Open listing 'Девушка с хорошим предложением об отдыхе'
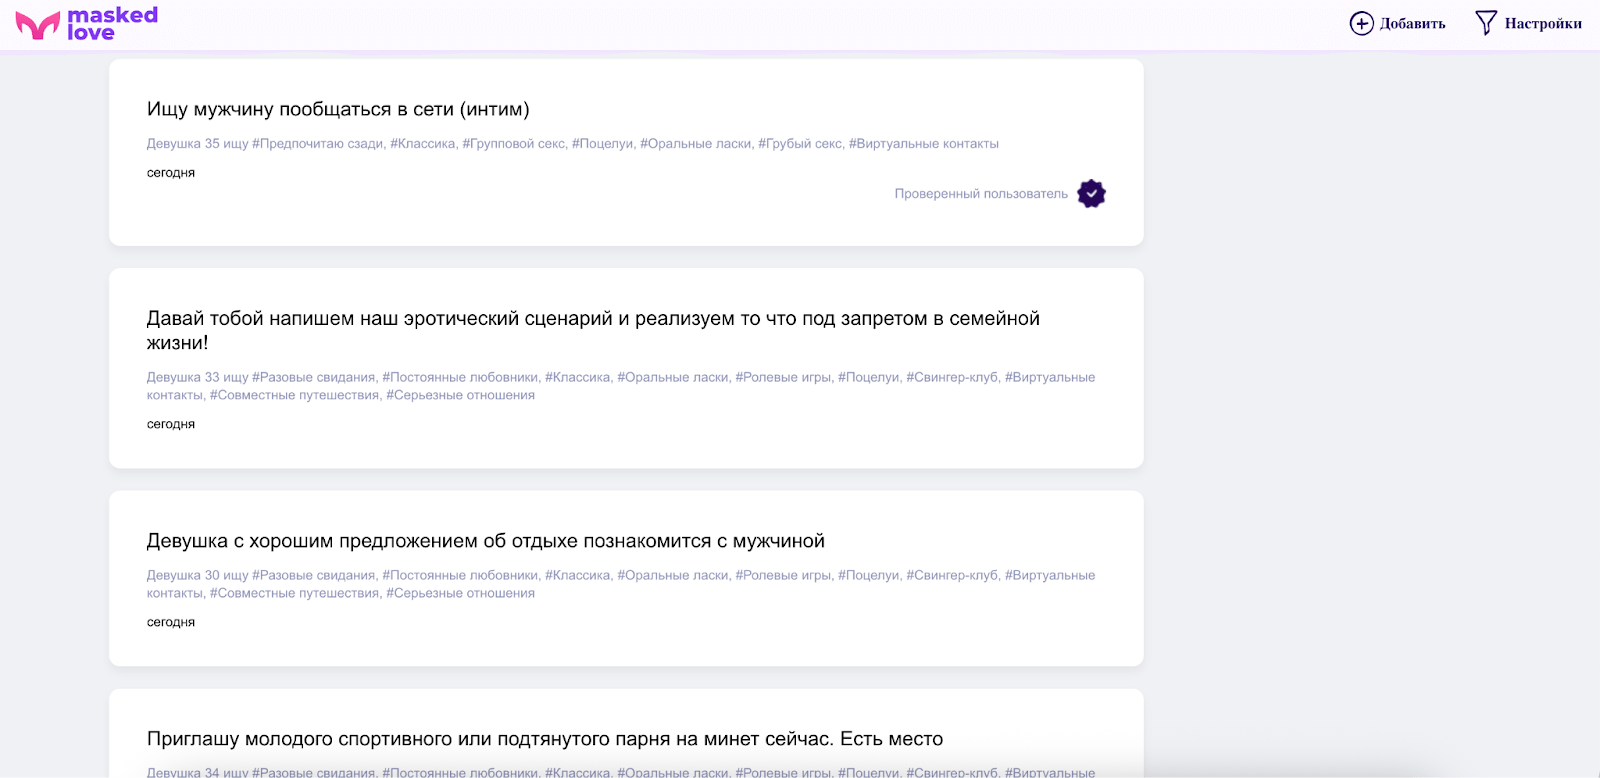The height and width of the screenshot is (778, 1600). [486, 541]
